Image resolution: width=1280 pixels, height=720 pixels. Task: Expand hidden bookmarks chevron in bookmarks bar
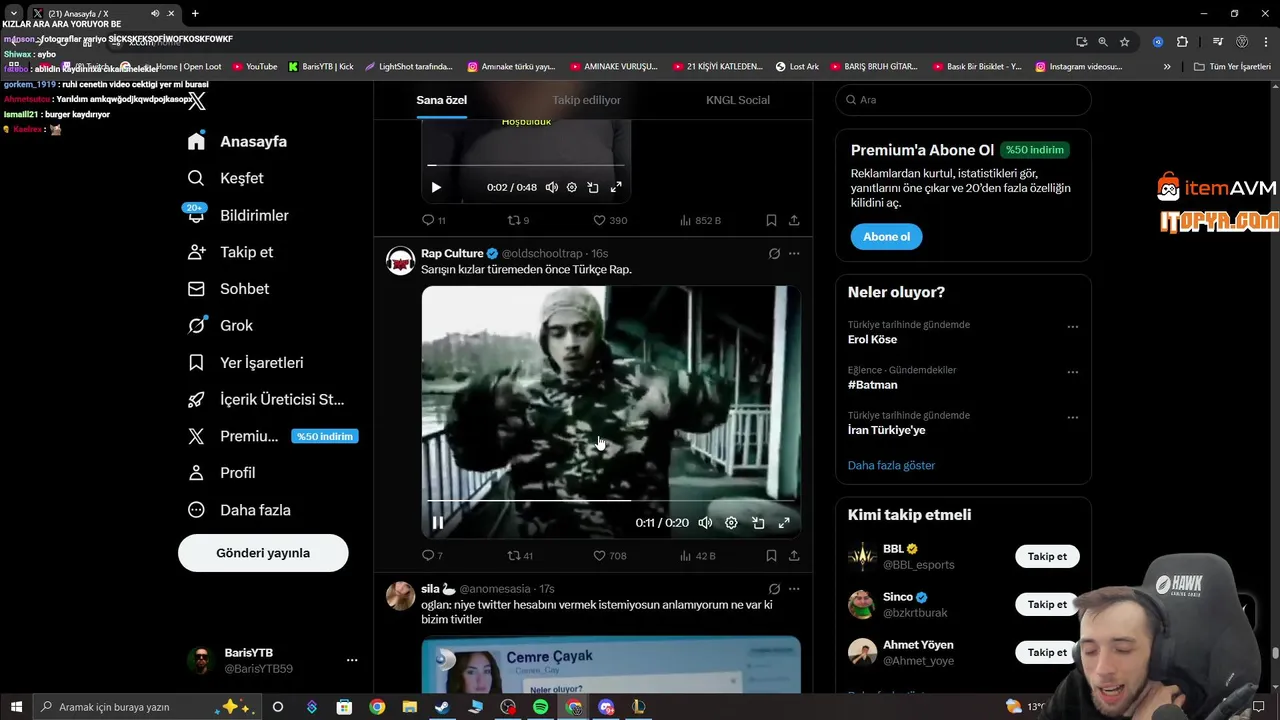click(1167, 67)
